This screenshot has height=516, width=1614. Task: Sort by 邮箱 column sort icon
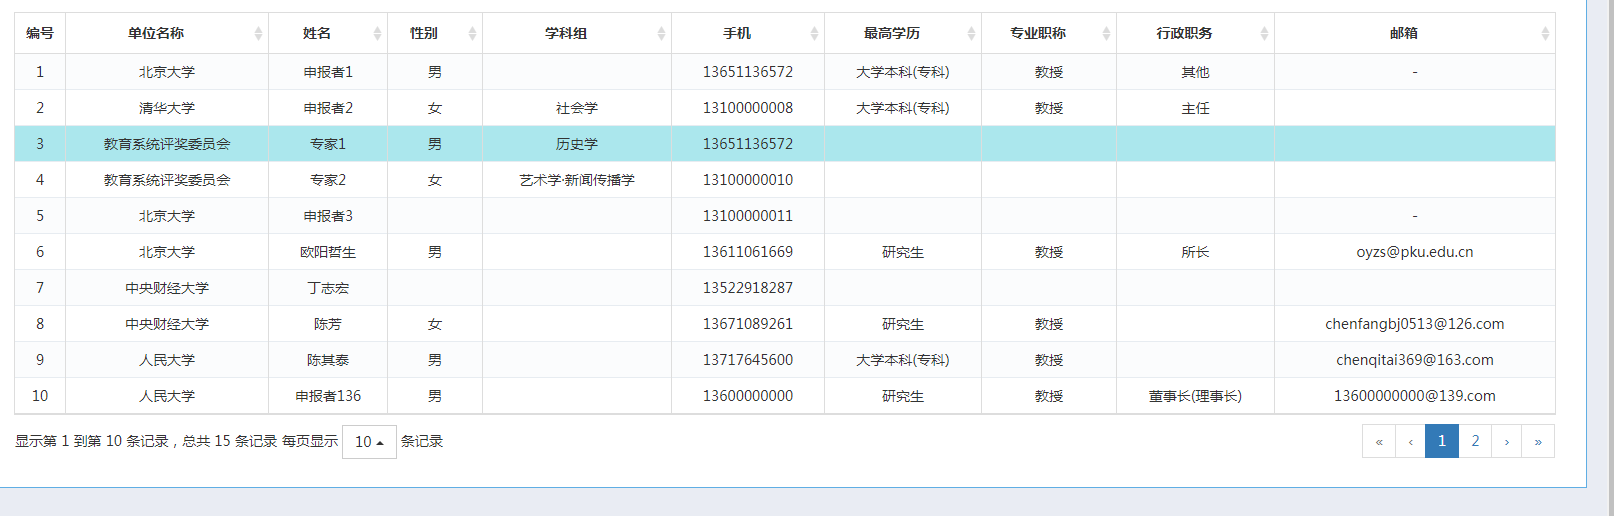[x=1545, y=34]
